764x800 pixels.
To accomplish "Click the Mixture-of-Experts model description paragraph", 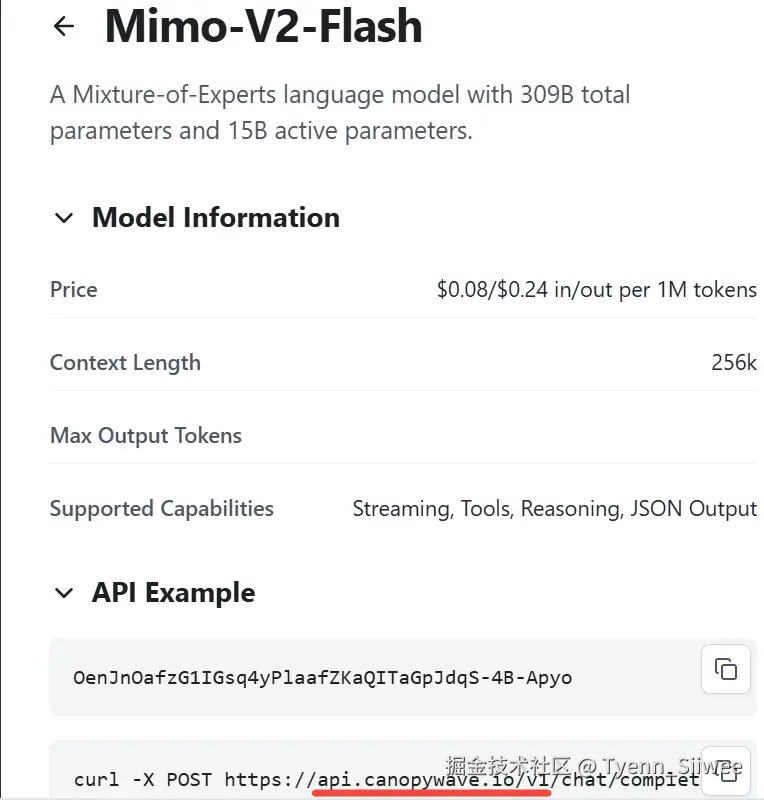I will point(340,113).
